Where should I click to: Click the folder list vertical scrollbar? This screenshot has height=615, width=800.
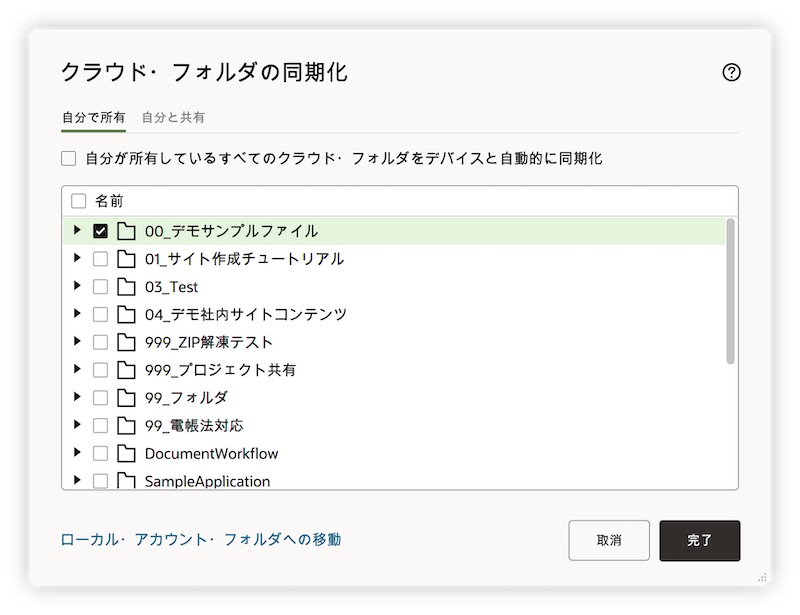point(731,292)
